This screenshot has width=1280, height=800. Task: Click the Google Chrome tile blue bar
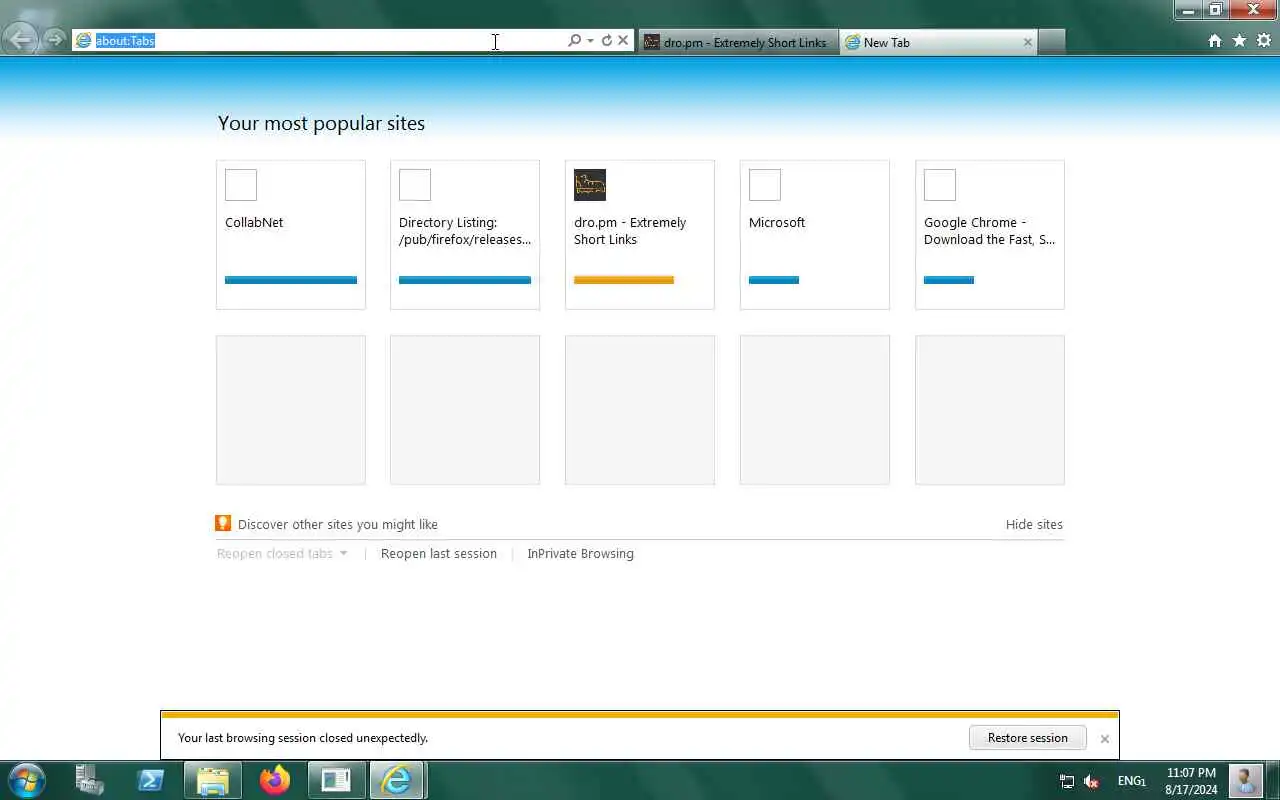tap(949, 280)
